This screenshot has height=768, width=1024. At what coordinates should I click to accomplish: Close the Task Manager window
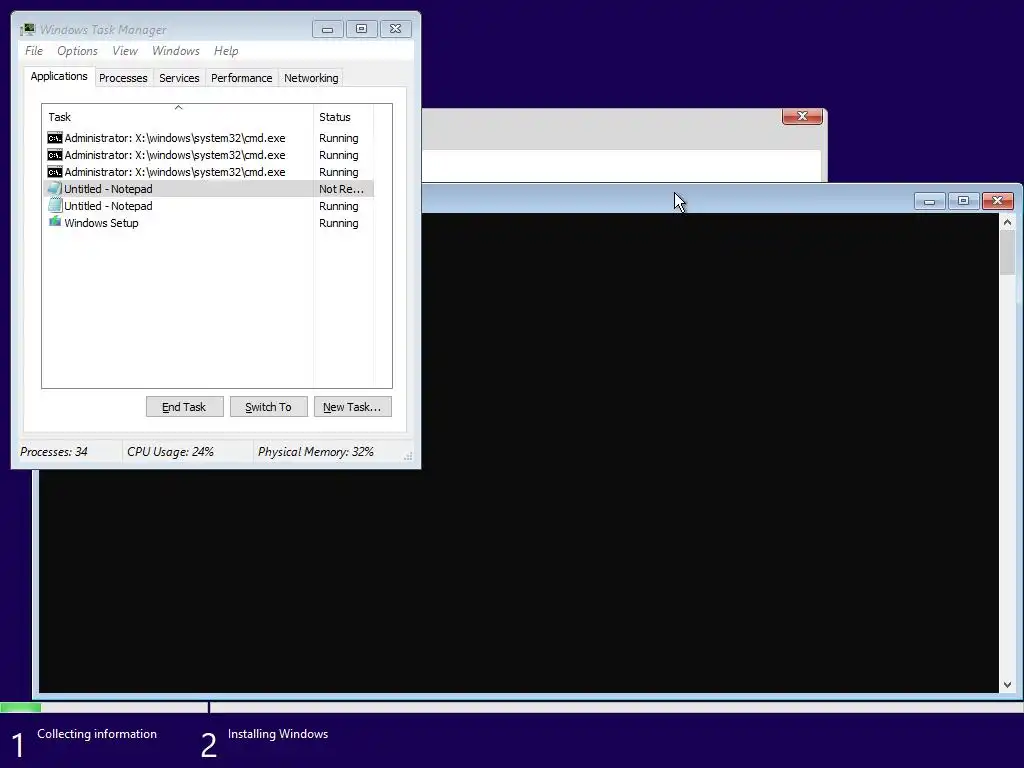(x=395, y=29)
